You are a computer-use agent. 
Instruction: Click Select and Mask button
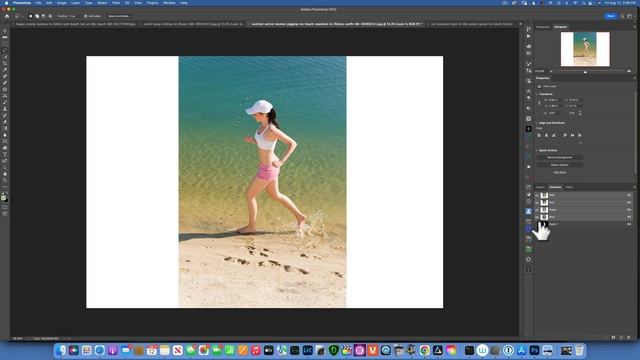[x=119, y=16]
